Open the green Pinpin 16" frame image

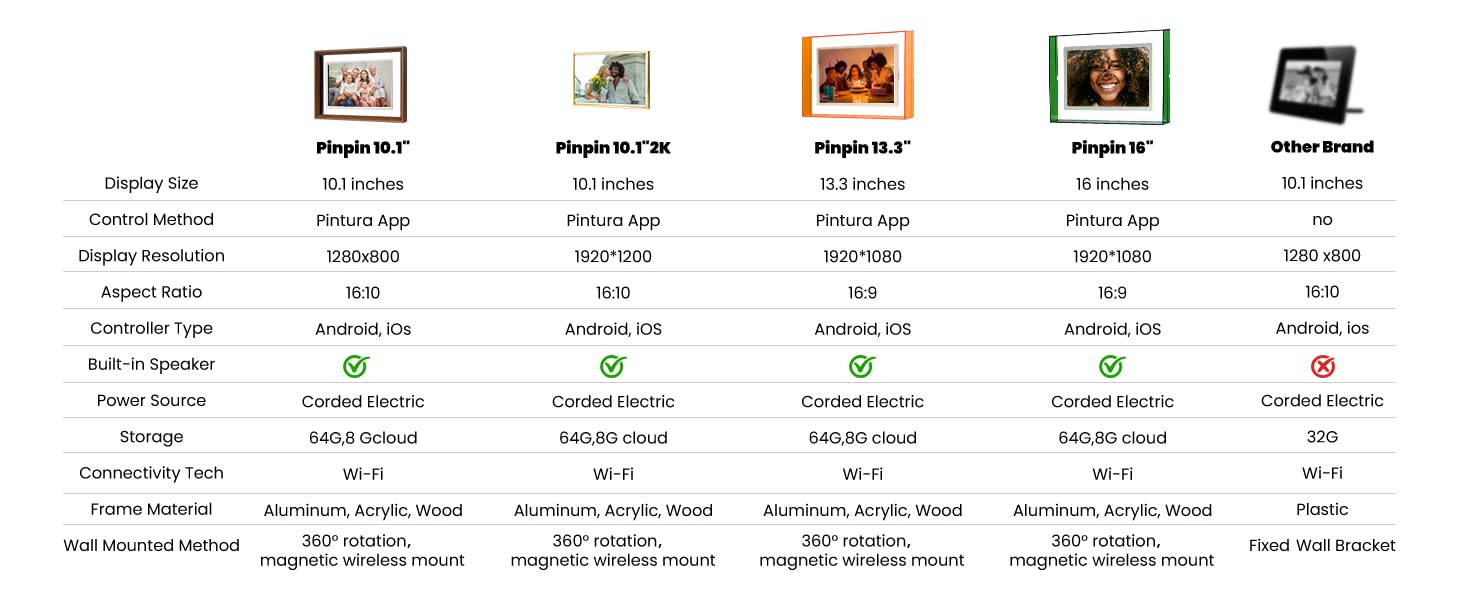1109,78
